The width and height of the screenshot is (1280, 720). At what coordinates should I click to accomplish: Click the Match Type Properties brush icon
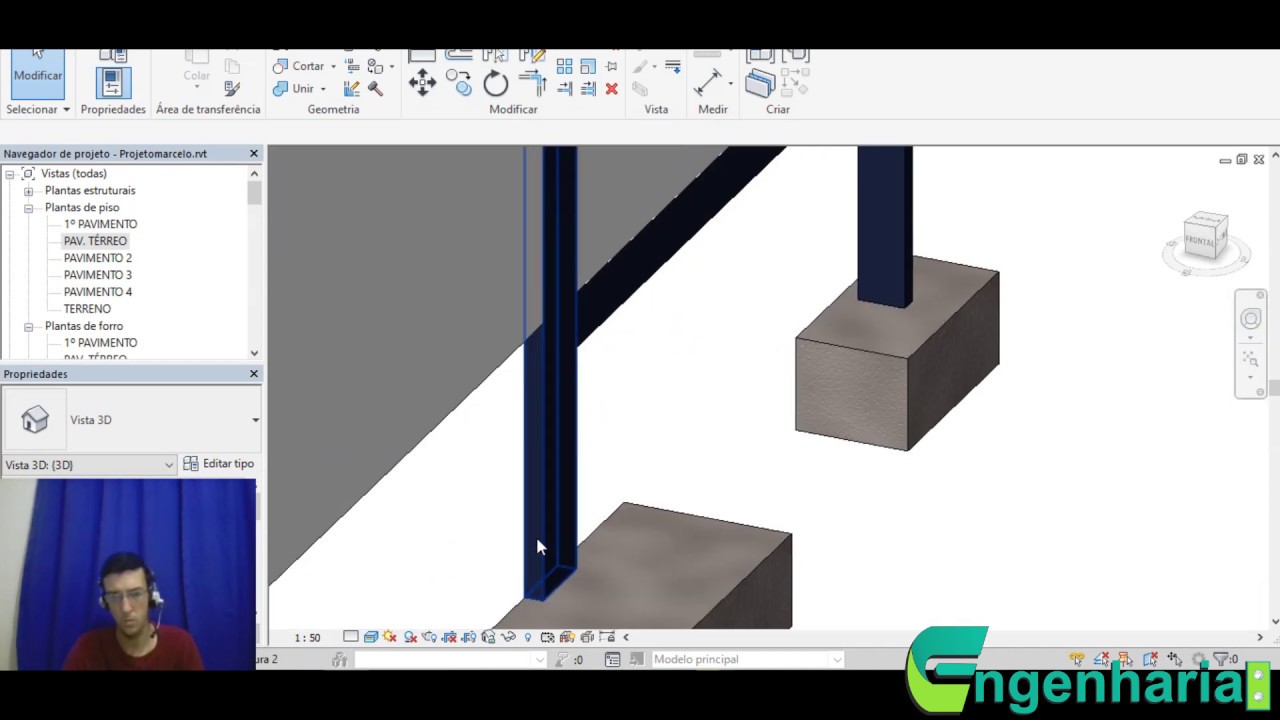point(232,89)
